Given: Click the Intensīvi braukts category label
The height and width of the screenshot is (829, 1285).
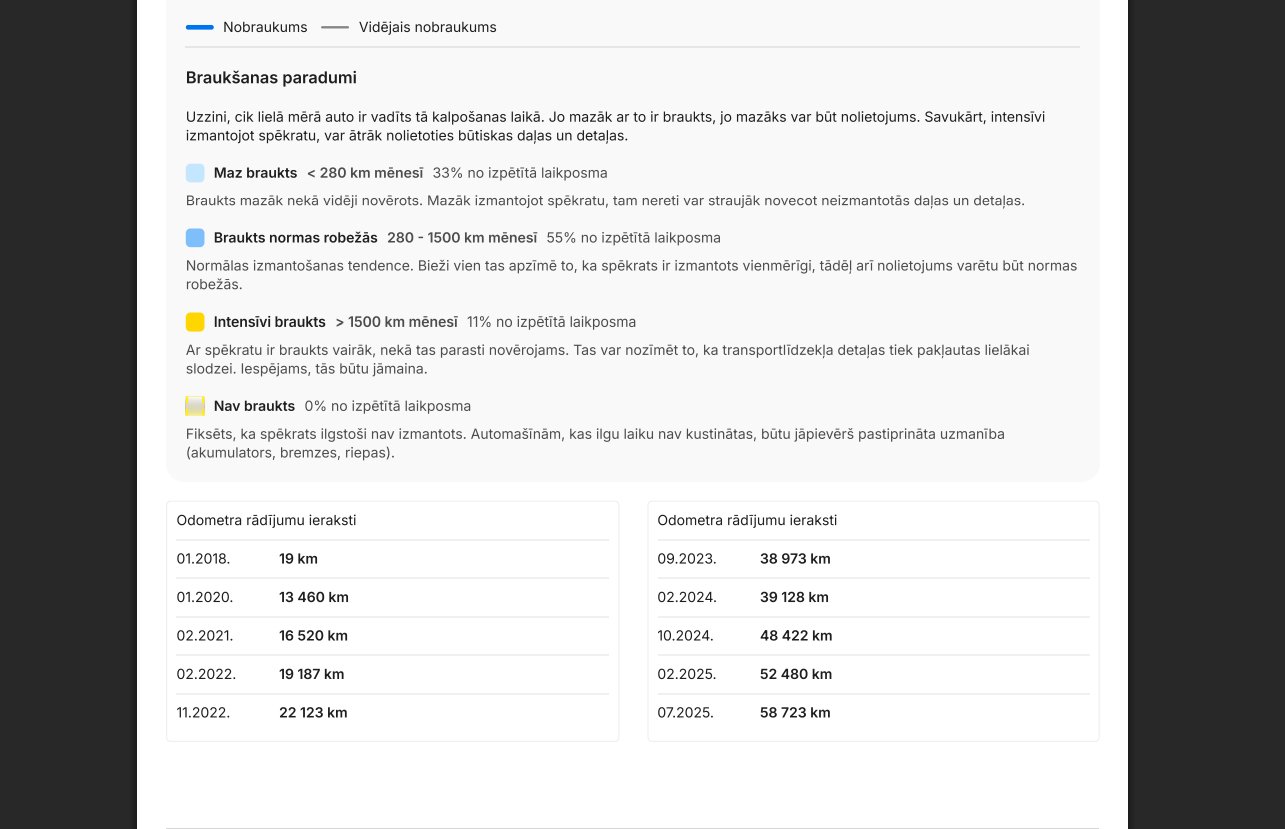Looking at the screenshot, I should tap(269, 322).
